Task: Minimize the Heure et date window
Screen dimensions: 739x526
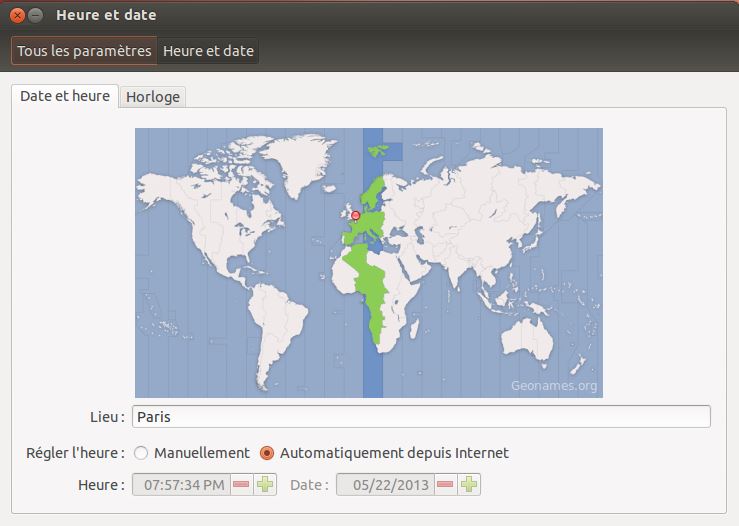Action: 35,16
